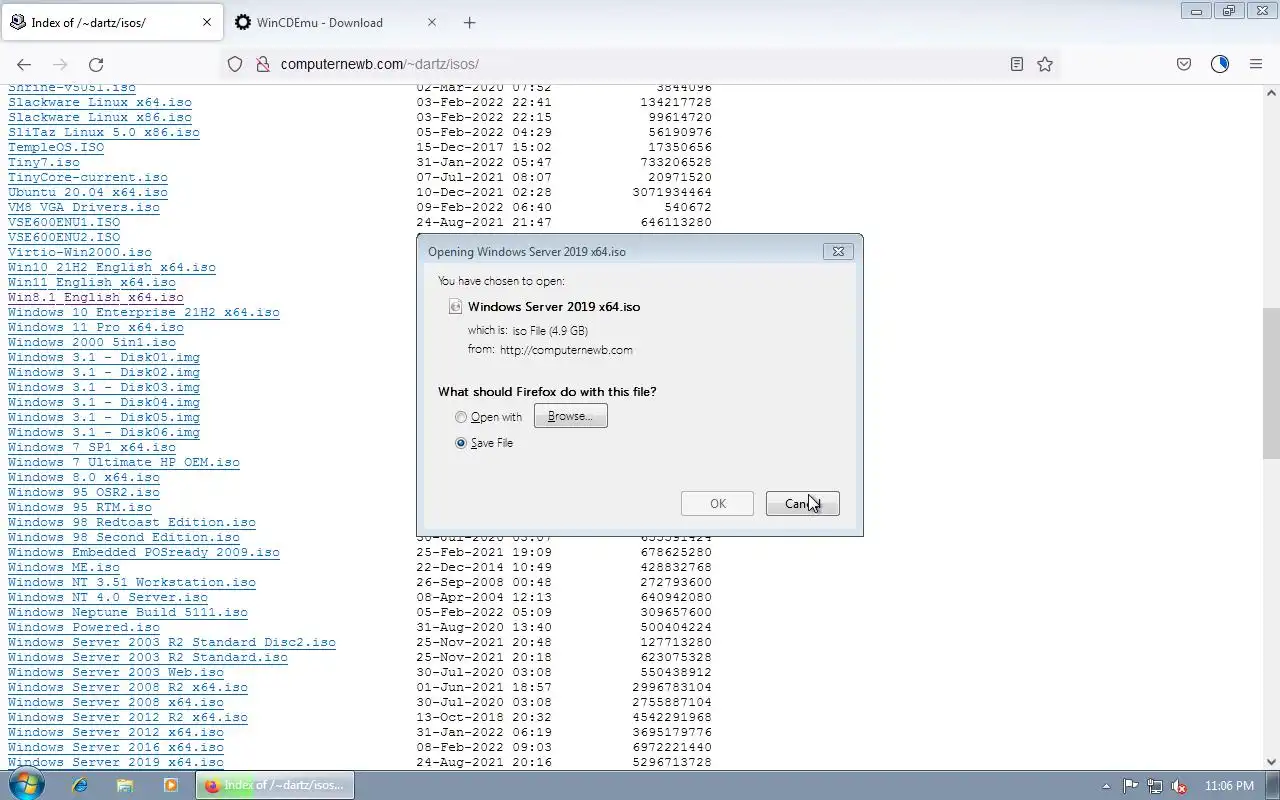This screenshot has height=800, width=1280.
Task: Click the Browse... button in dialog
Action: pyautogui.click(x=570, y=416)
